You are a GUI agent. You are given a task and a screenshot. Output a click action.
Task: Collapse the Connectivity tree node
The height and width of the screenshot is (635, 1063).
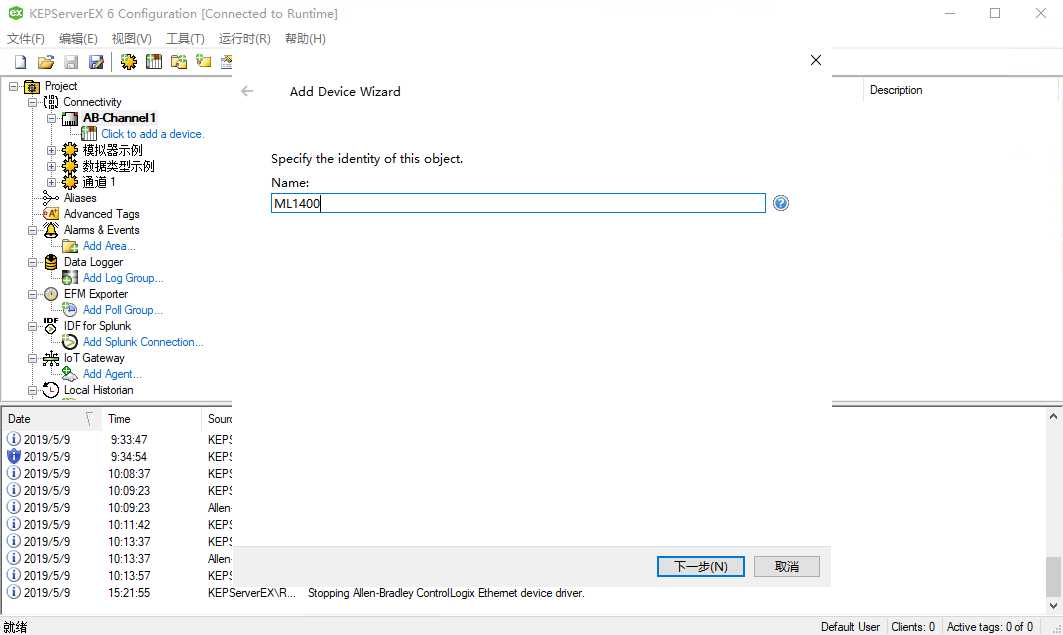pos(32,102)
